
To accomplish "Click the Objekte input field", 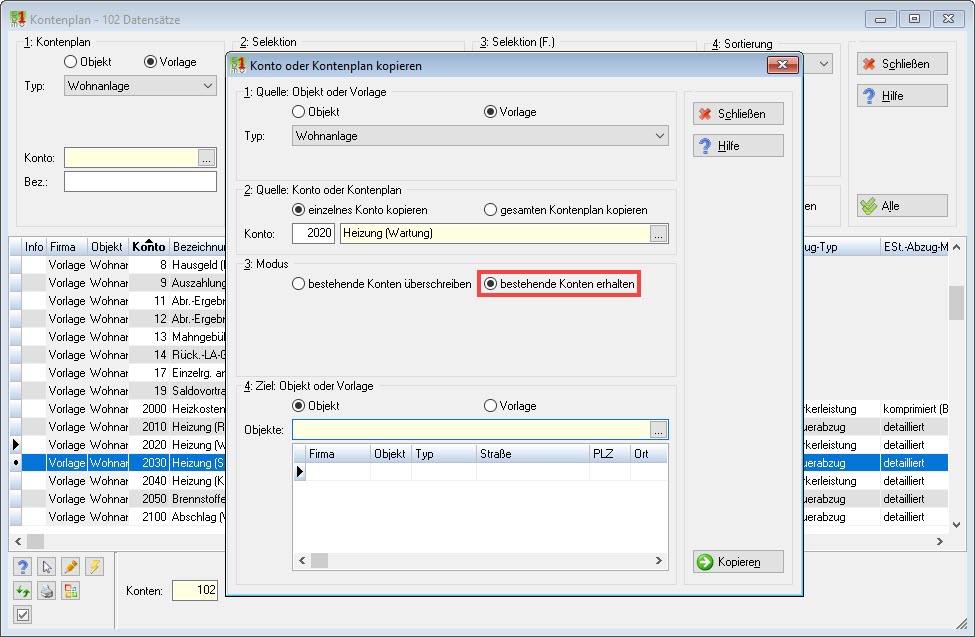I will coord(471,429).
